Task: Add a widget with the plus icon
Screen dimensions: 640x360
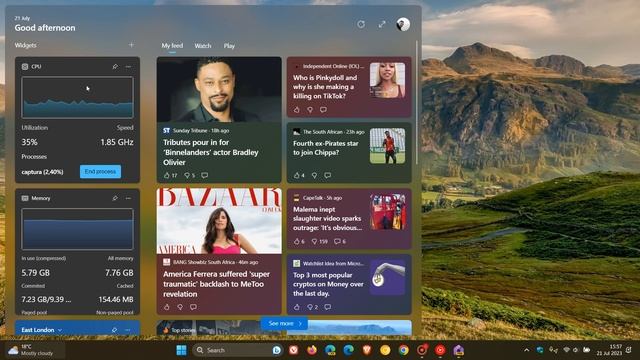Action: pyautogui.click(x=131, y=45)
